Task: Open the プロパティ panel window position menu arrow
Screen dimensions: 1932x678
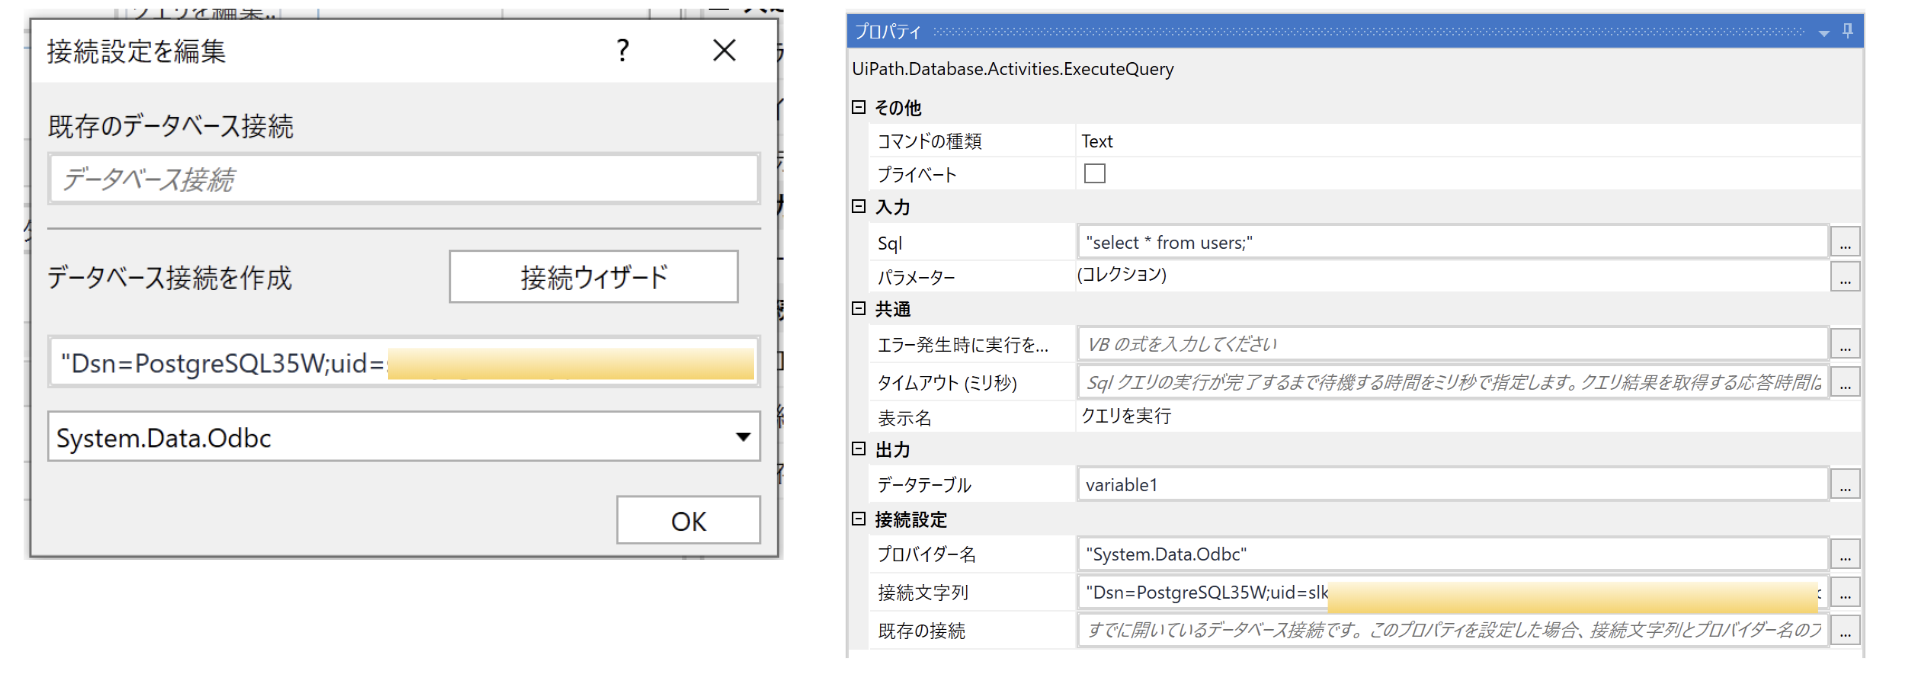Action: pos(1824,33)
